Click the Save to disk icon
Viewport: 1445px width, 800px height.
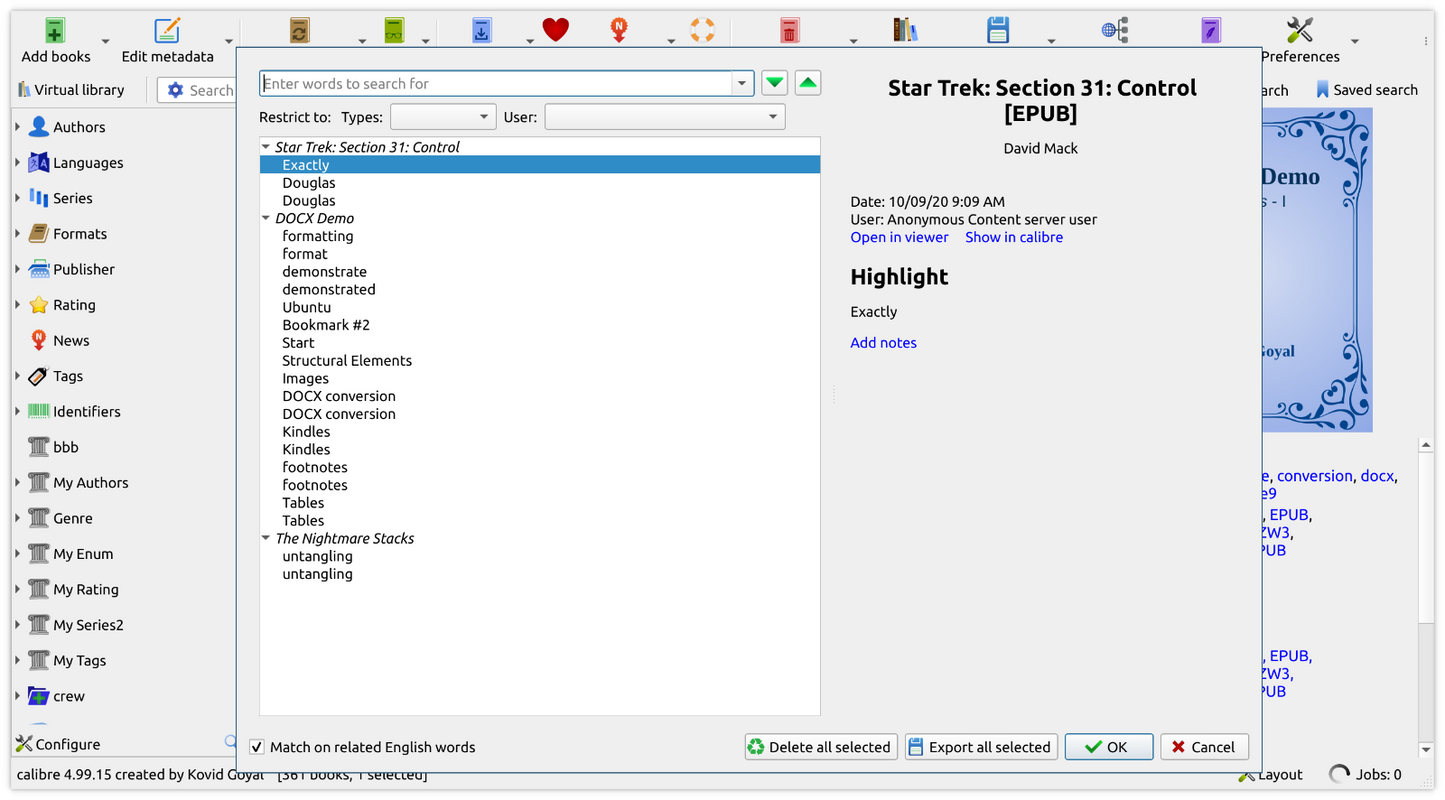[x=997, y=29]
